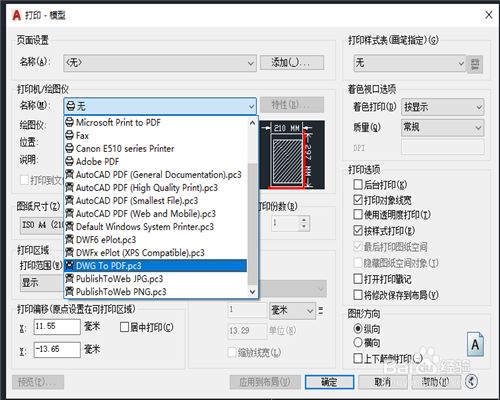Choose AutoCAD PDF (Smallest File).pc3
The height and width of the screenshot is (400, 500).
(156, 200)
